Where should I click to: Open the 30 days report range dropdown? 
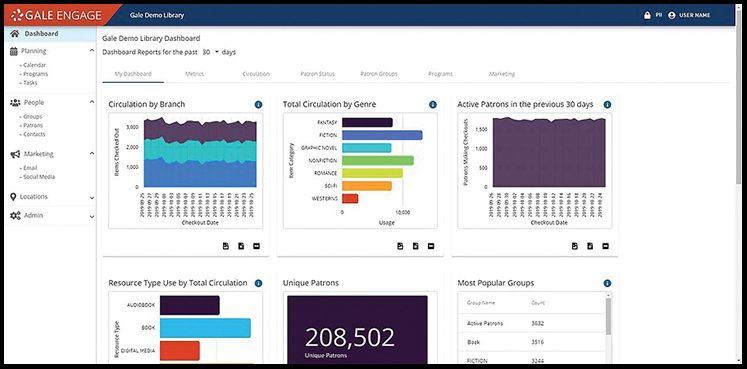(x=211, y=52)
